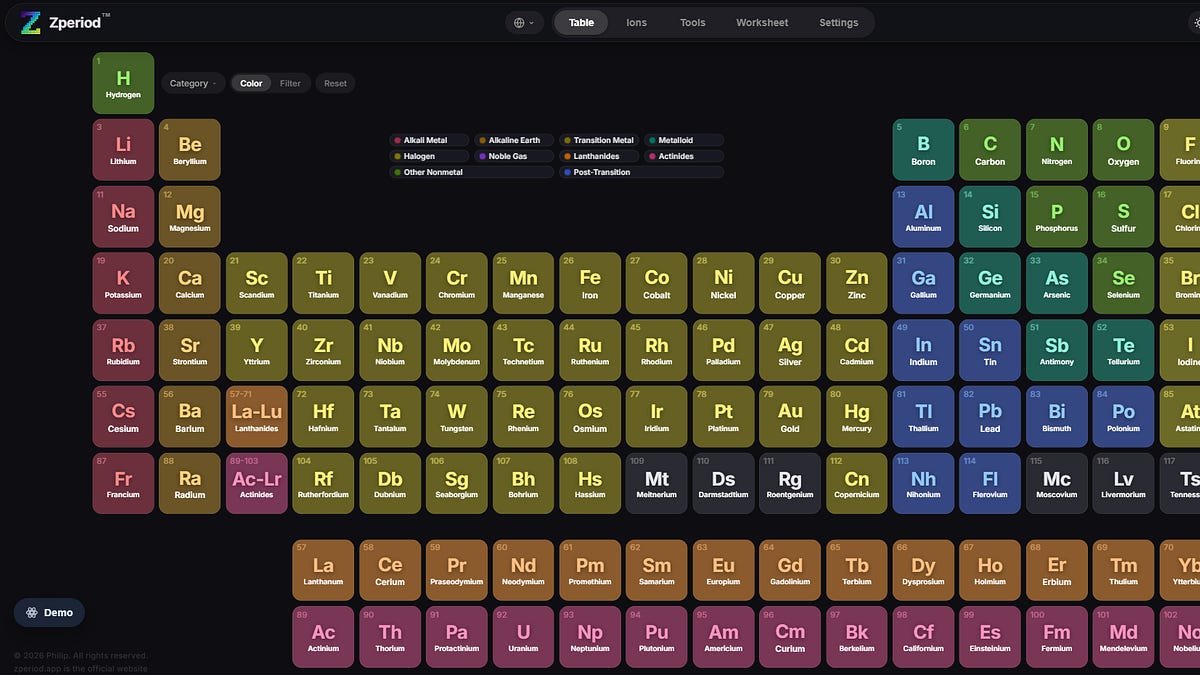Image resolution: width=1200 pixels, height=675 pixels.
Task: Select the Hydrogen element tile
Action: click(123, 83)
